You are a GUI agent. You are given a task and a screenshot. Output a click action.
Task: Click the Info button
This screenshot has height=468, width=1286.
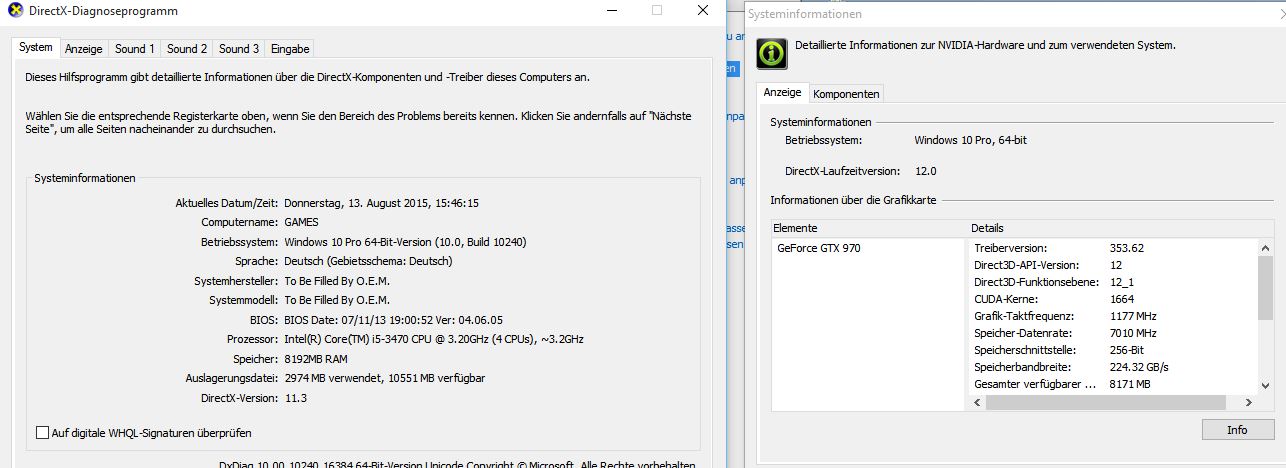click(x=1237, y=429)
